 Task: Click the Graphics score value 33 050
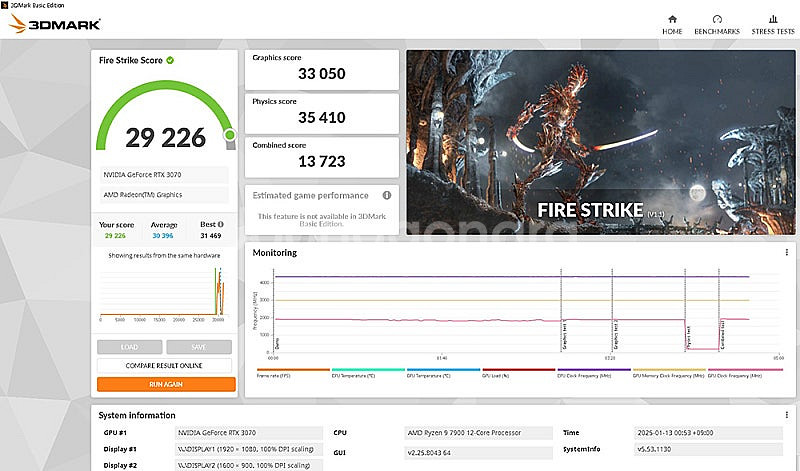(x=322, y=74)
